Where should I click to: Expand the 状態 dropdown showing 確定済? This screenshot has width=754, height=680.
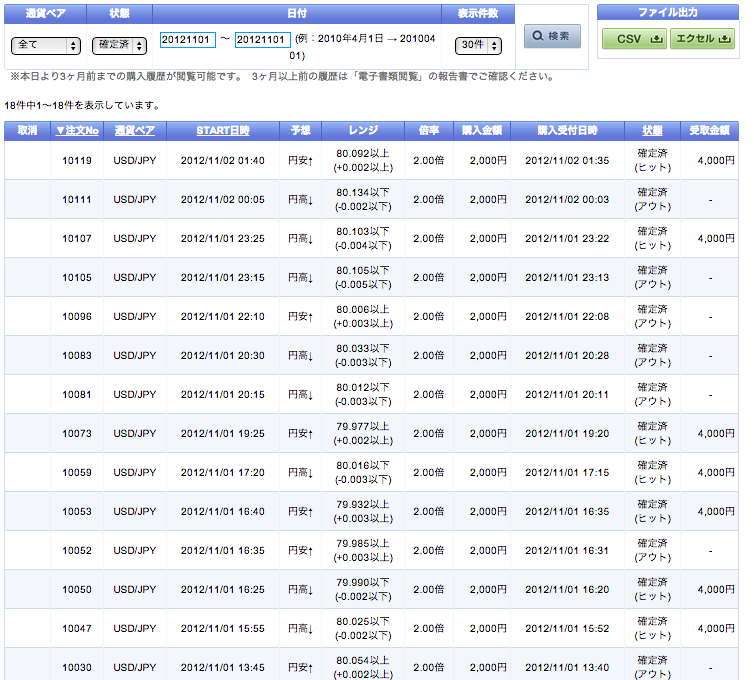(x=118, y=46)
